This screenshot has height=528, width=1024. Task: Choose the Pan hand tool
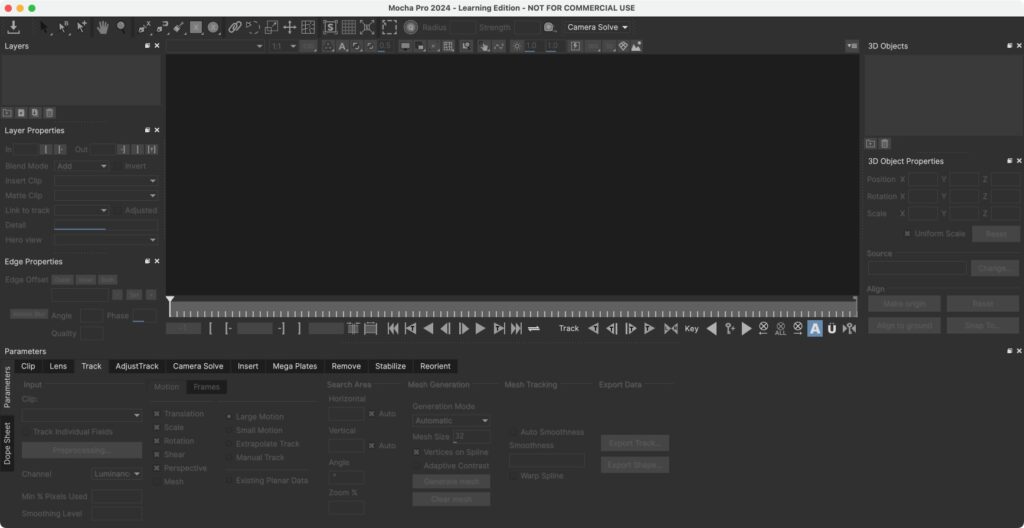(x=103, y=27)
